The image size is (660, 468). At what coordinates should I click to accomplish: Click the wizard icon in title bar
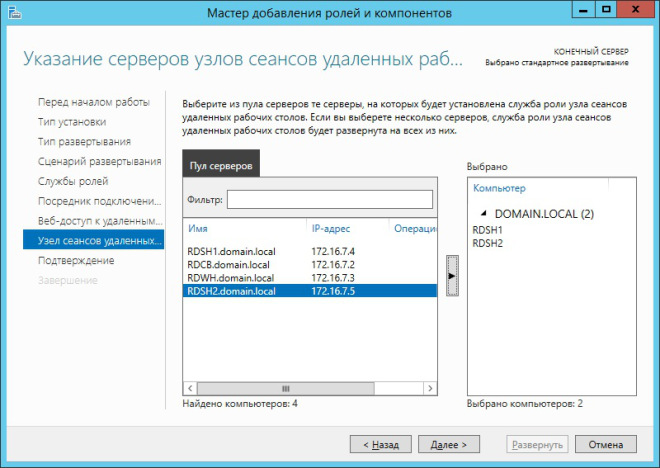pos(13,13)
